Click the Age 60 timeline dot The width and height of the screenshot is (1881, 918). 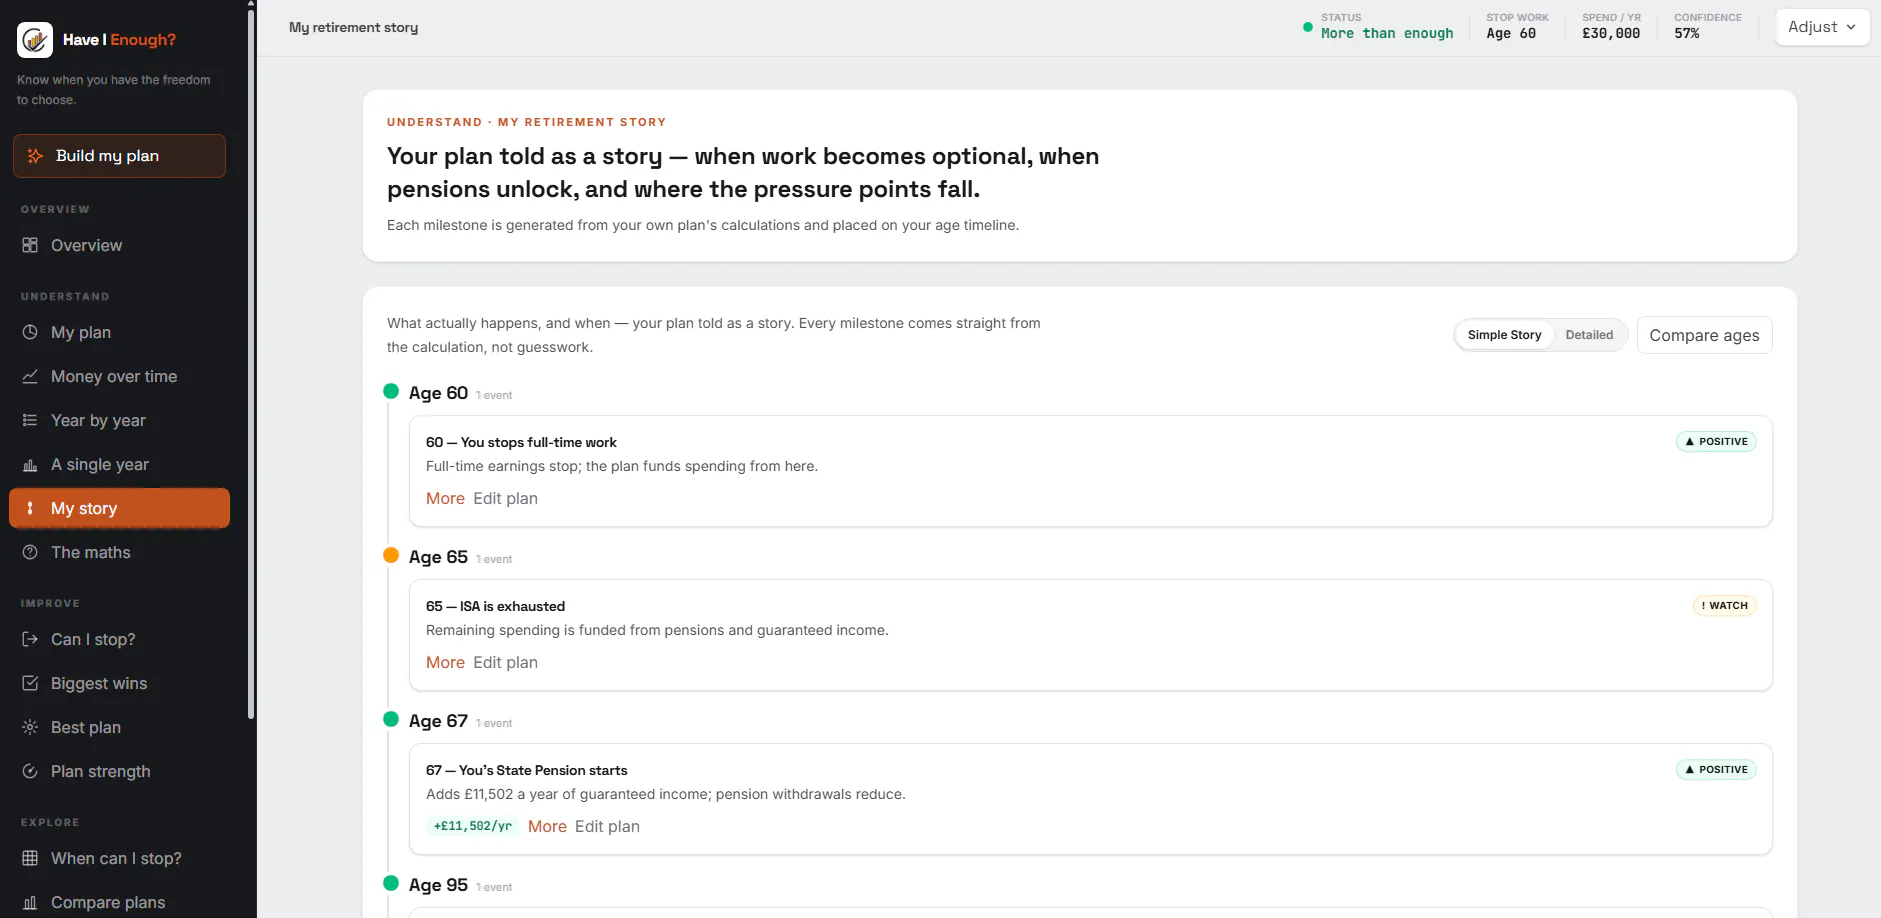pos(391,391)
